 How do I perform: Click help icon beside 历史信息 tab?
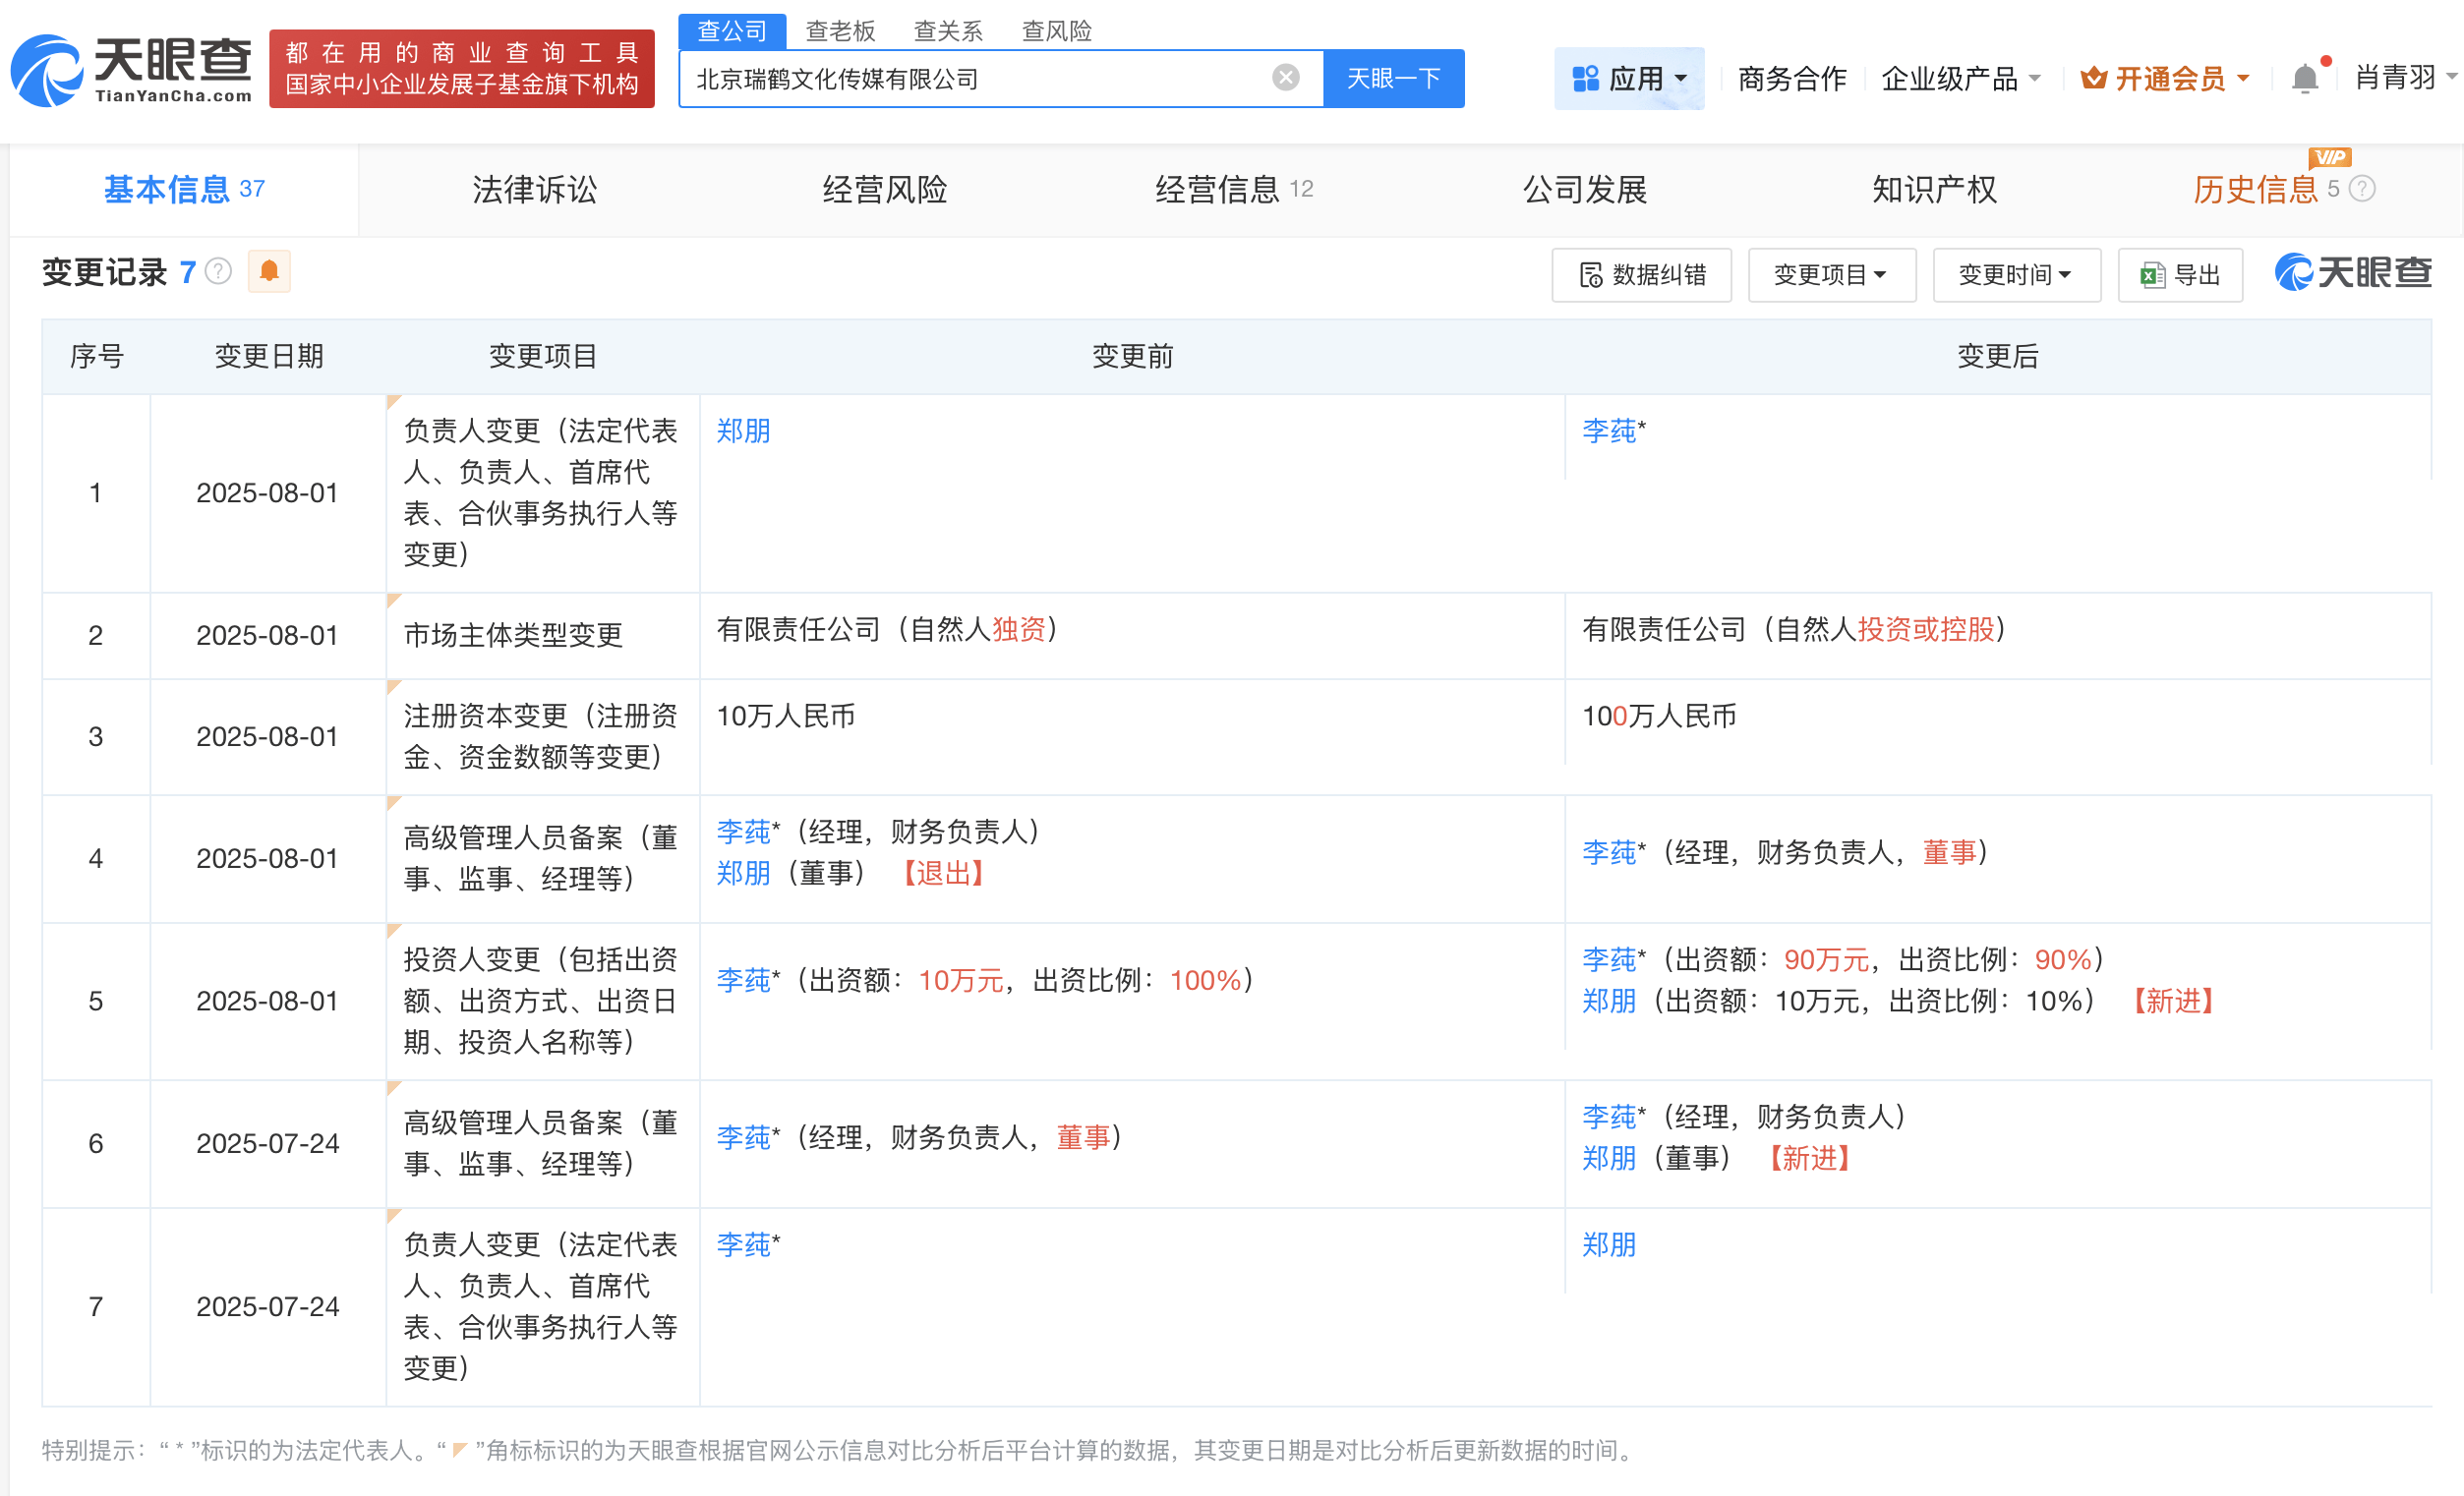click(2361, 189)
